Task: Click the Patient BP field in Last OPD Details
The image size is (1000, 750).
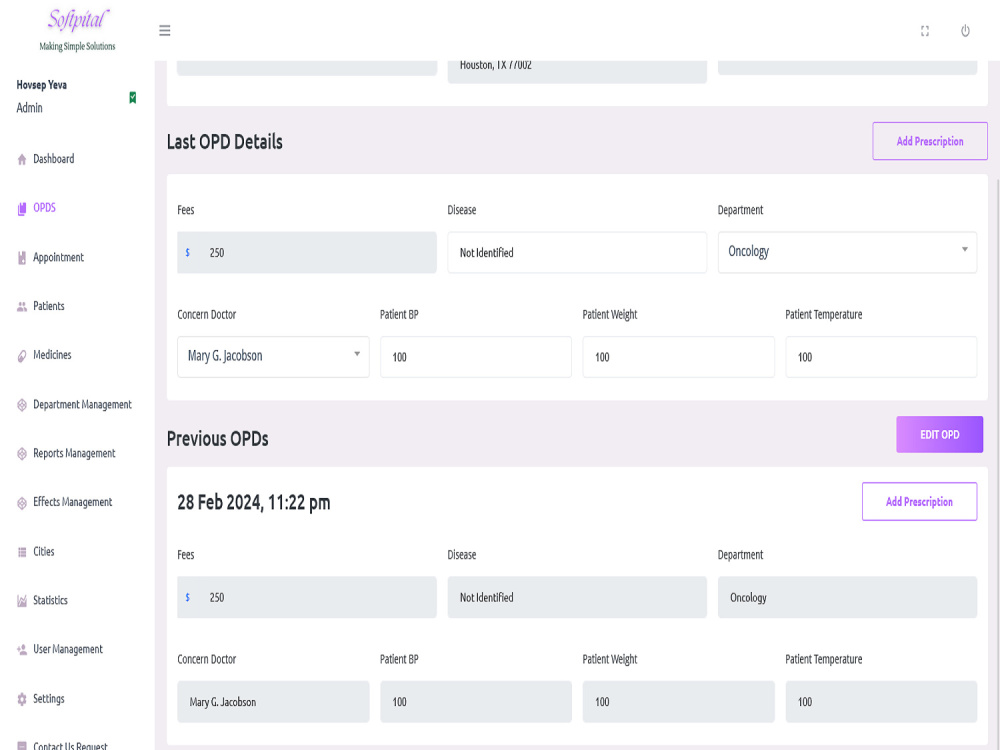Action: 476,357
